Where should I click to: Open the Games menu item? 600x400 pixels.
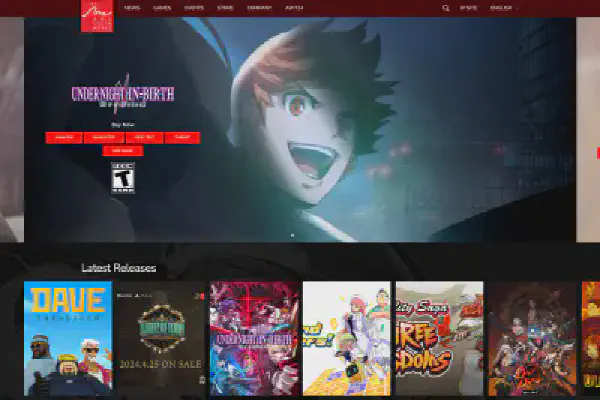click(x=162, y=8)
